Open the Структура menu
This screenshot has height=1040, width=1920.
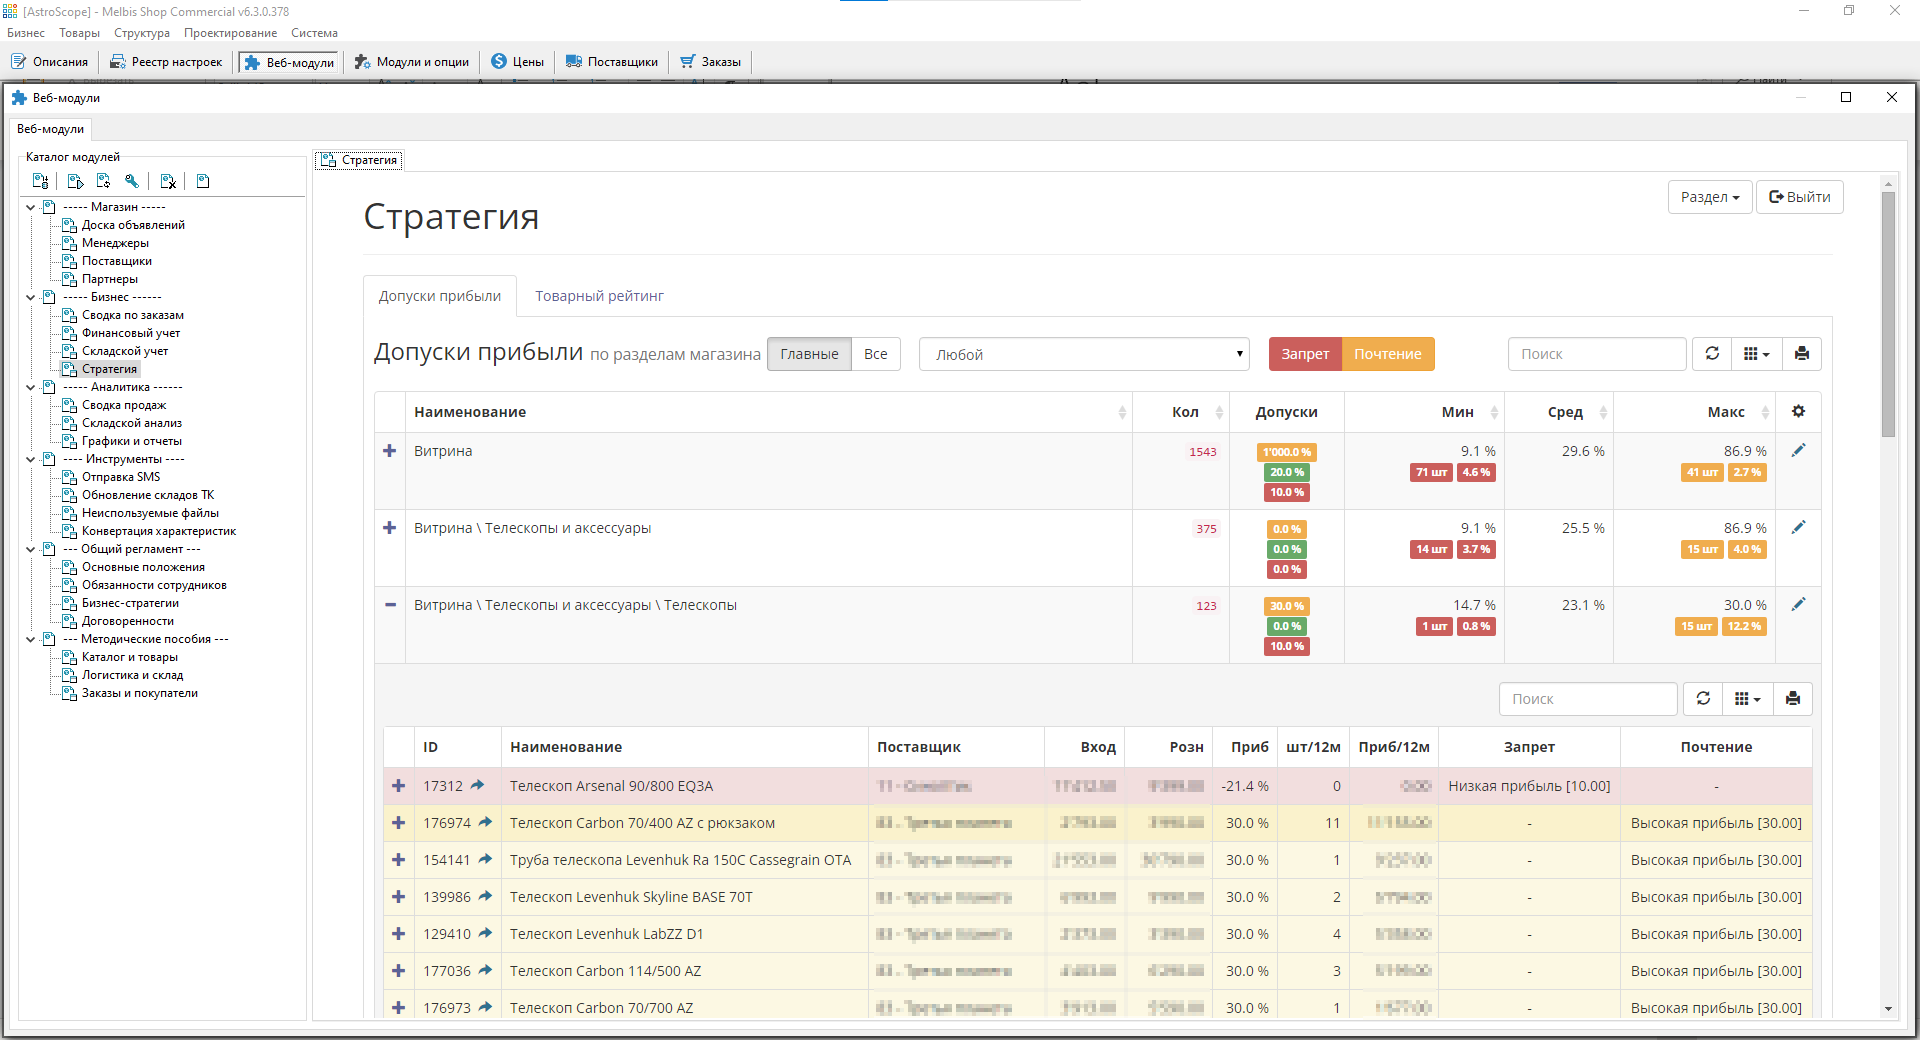142,33
